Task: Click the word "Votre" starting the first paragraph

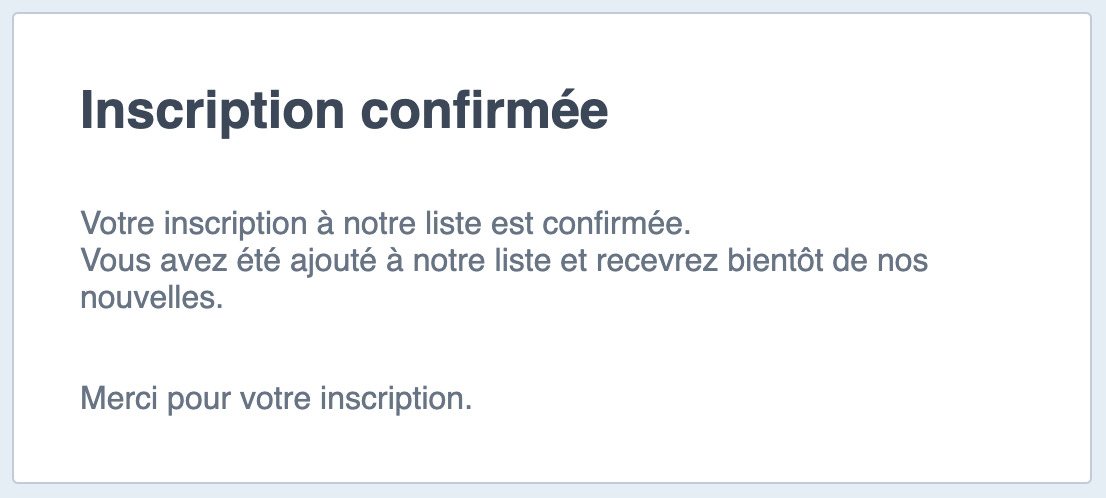Action: 118,224
